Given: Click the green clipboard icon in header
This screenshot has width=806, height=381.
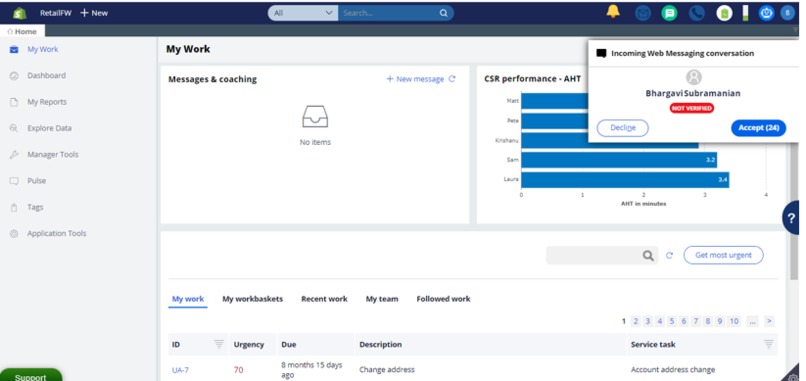Looking at the screenshot, I should tap(724, 13).
